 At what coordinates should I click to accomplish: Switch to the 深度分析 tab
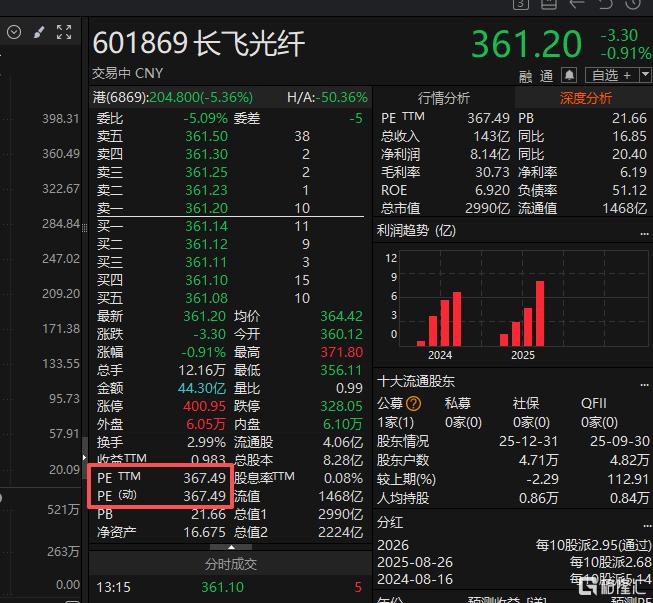point(586,98)
